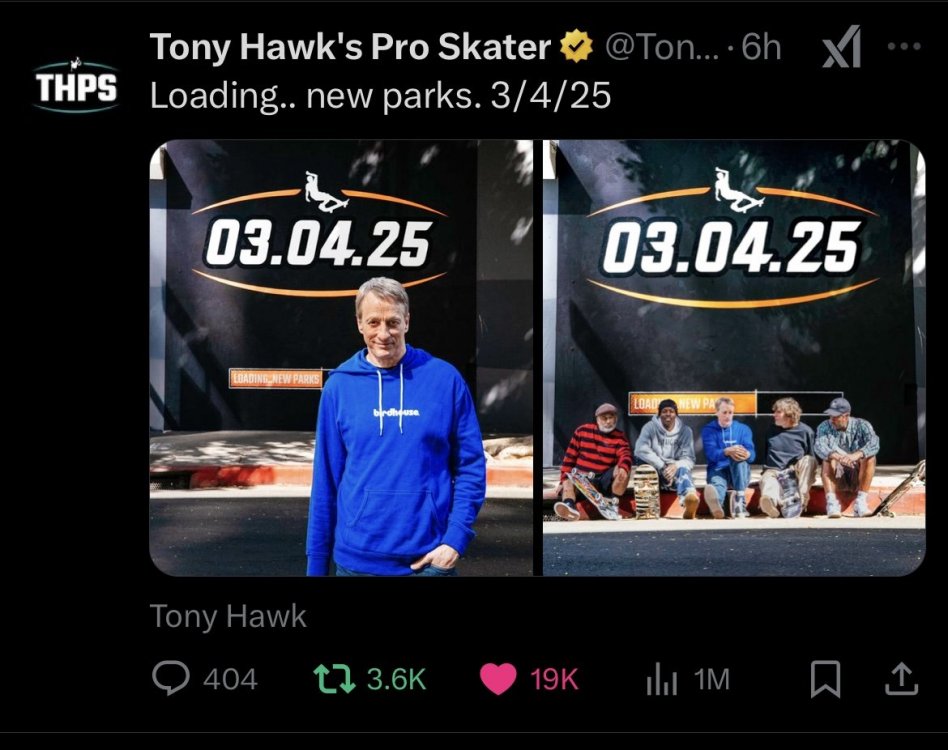Click the reply speech bubble icon
The image size is (948, 750).
171,680
